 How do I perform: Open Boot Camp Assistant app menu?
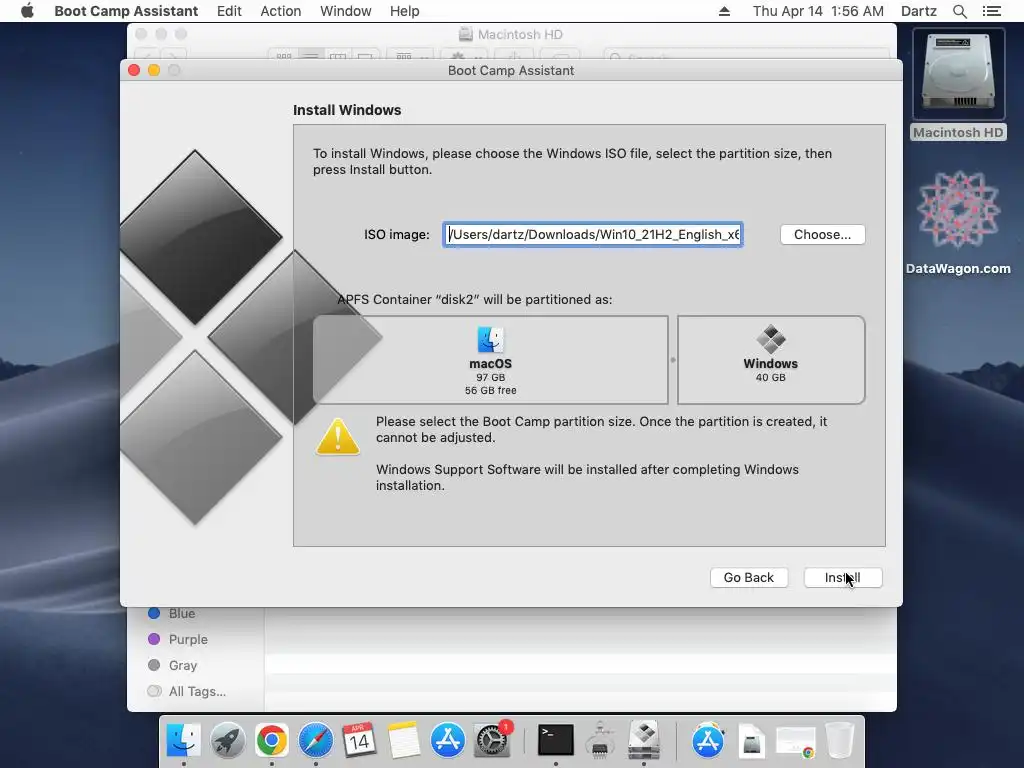(x=126, y=11)
